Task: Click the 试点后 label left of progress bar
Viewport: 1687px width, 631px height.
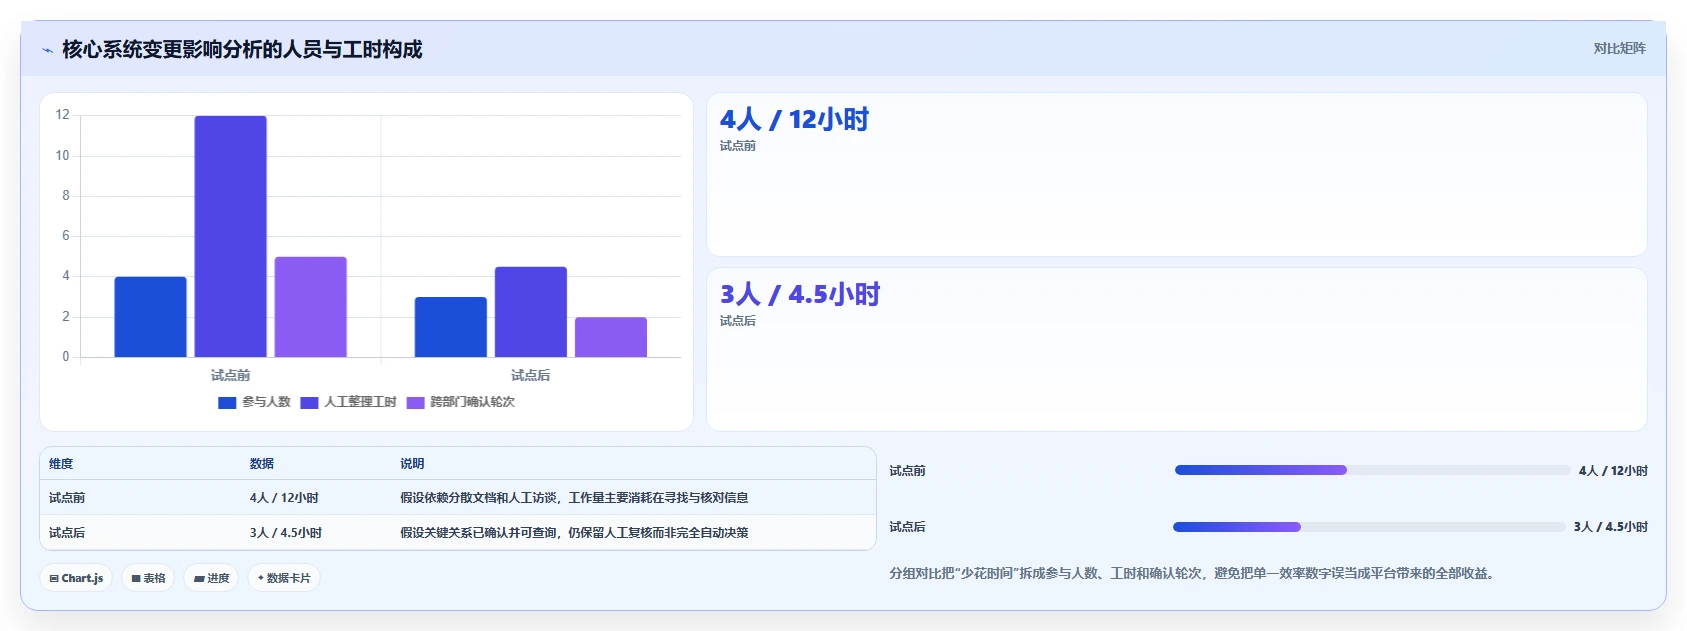Action: click(x=908, y=527)
